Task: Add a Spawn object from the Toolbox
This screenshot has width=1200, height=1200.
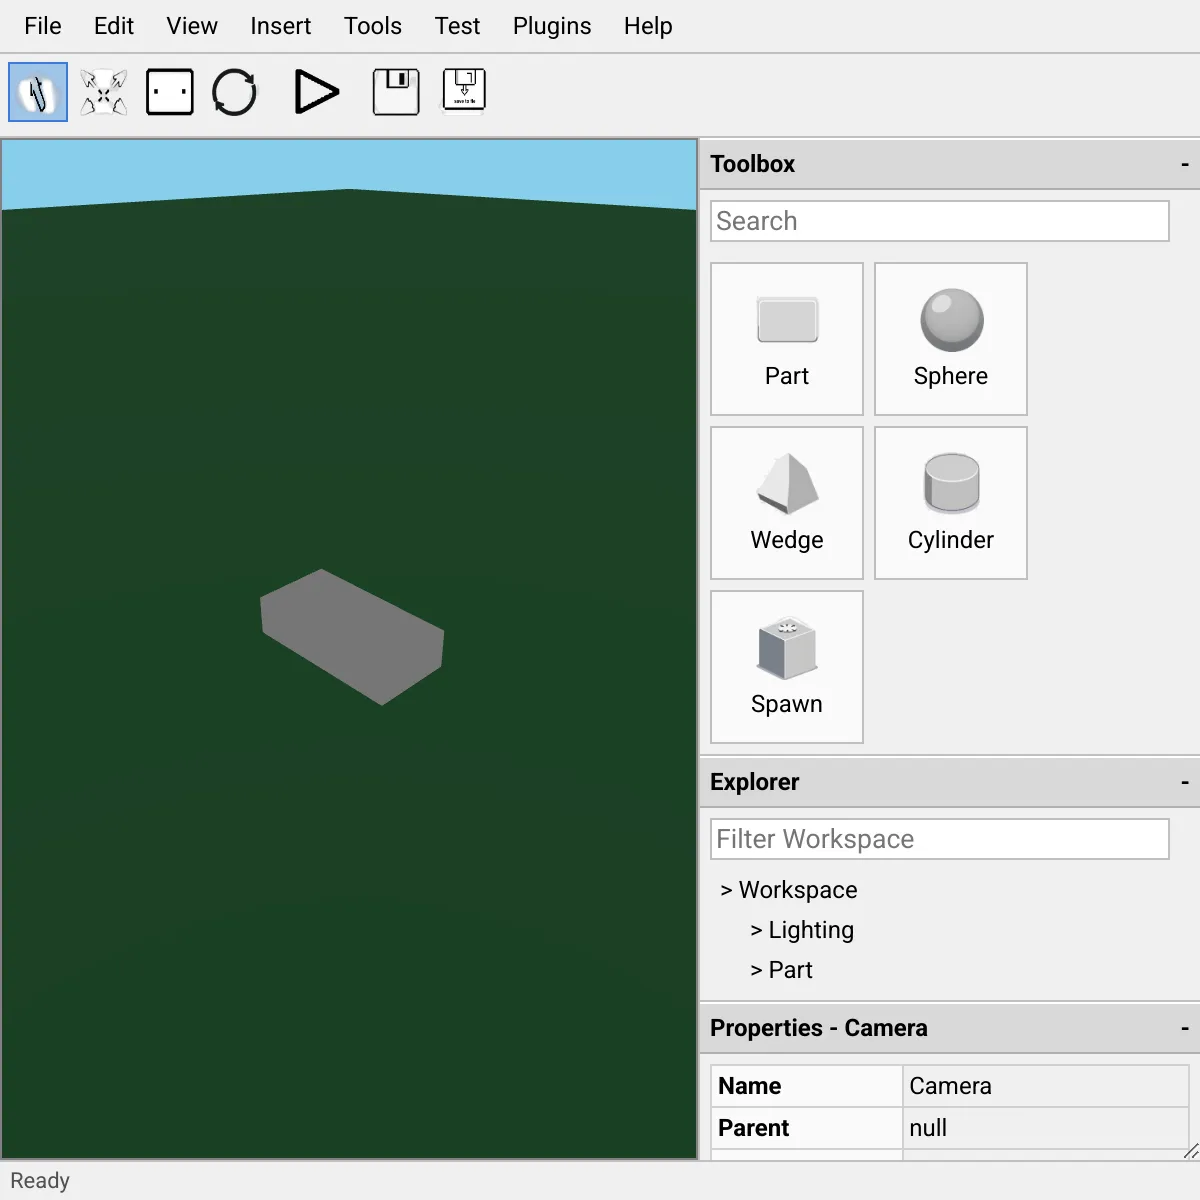Action: pos(786,667)
